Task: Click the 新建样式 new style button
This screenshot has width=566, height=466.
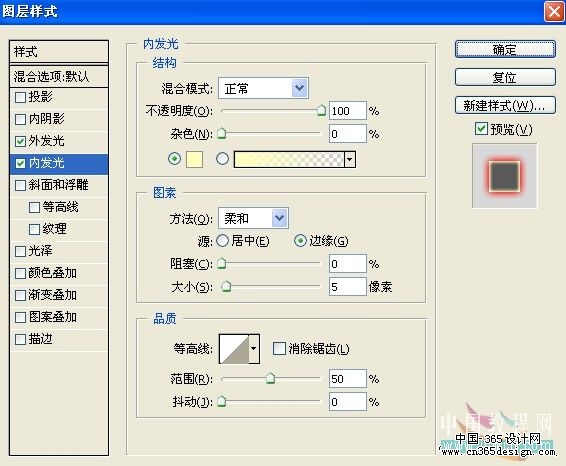Action: pos(505,105)
